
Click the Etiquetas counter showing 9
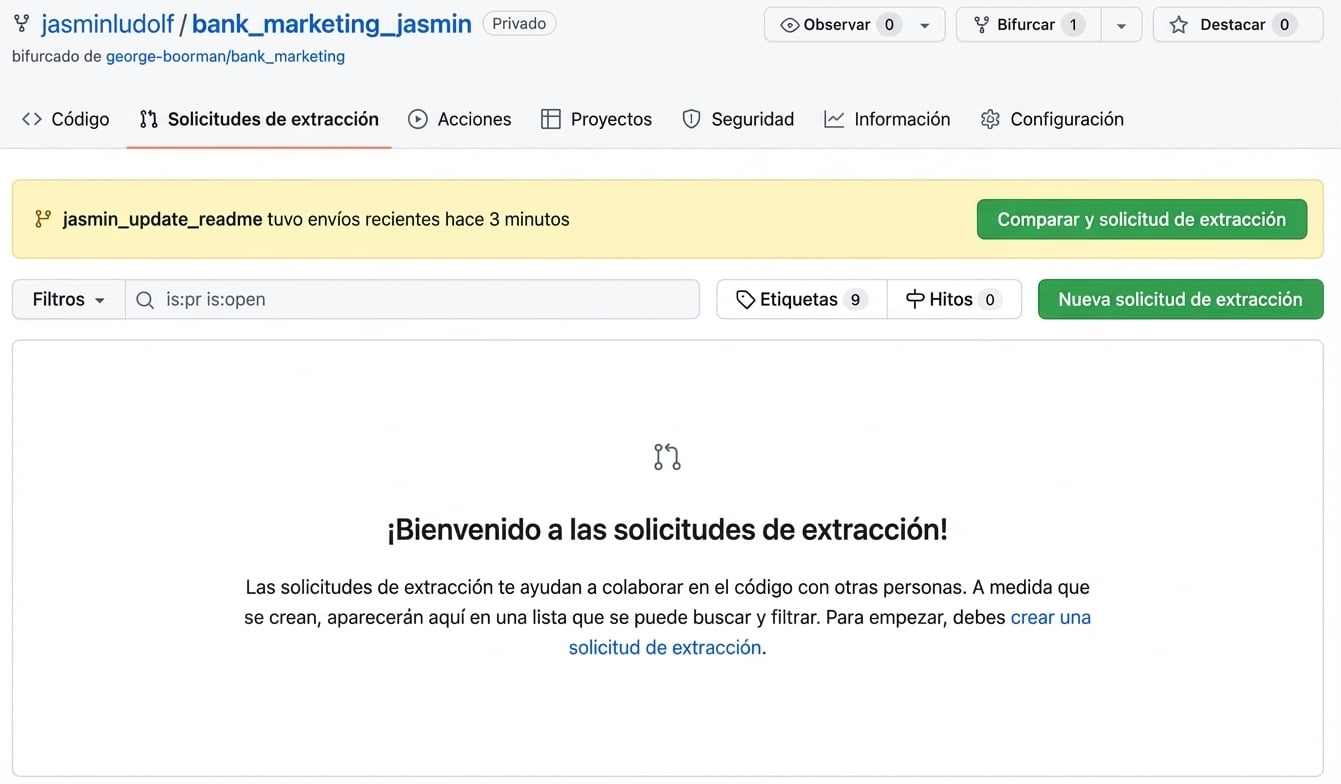point(855,299)
